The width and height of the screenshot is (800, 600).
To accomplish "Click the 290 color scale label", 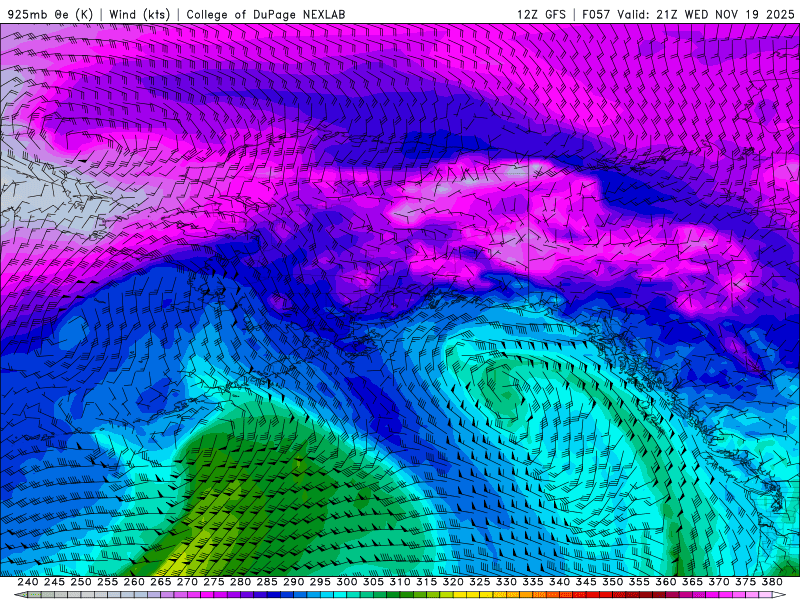I will (x=294, y=582).
